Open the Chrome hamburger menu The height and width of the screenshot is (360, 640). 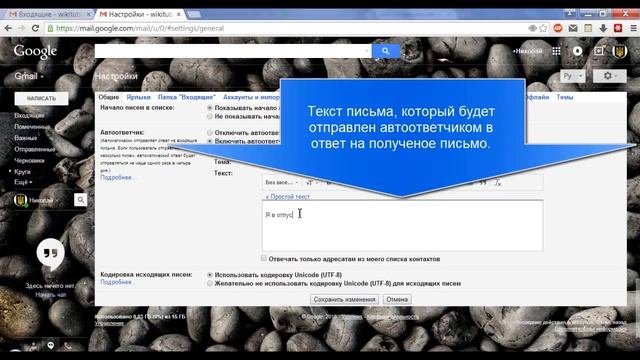pyautogui.click(x=633, y=28)
